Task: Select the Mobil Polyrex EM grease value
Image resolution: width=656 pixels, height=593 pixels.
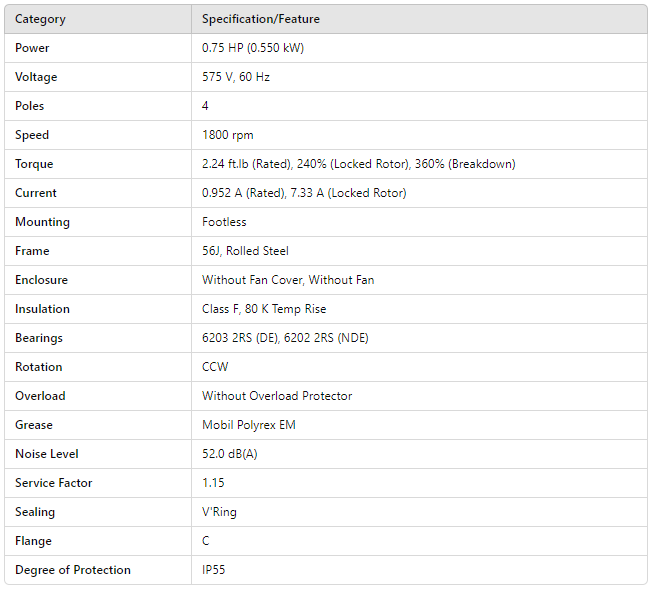Action: click(249, 425)
